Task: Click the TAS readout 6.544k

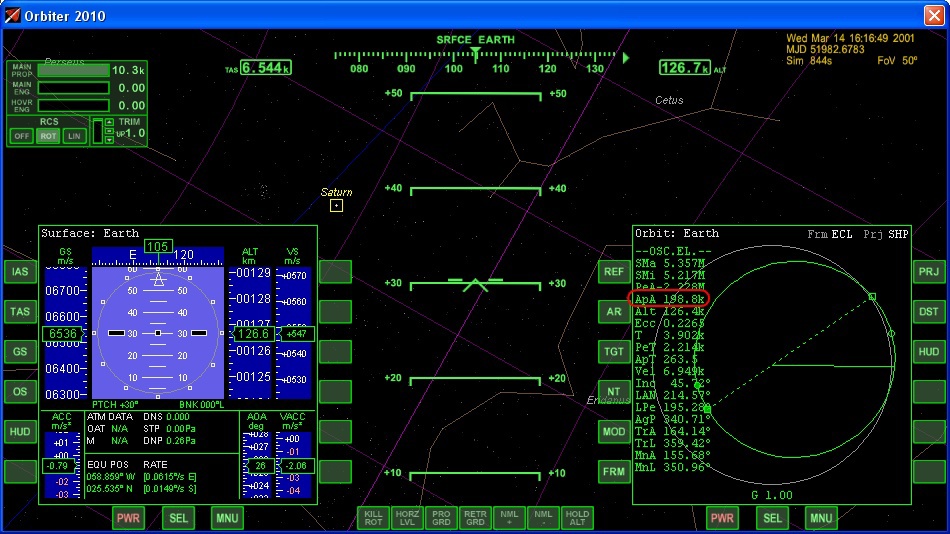Action: coord(266,67)
